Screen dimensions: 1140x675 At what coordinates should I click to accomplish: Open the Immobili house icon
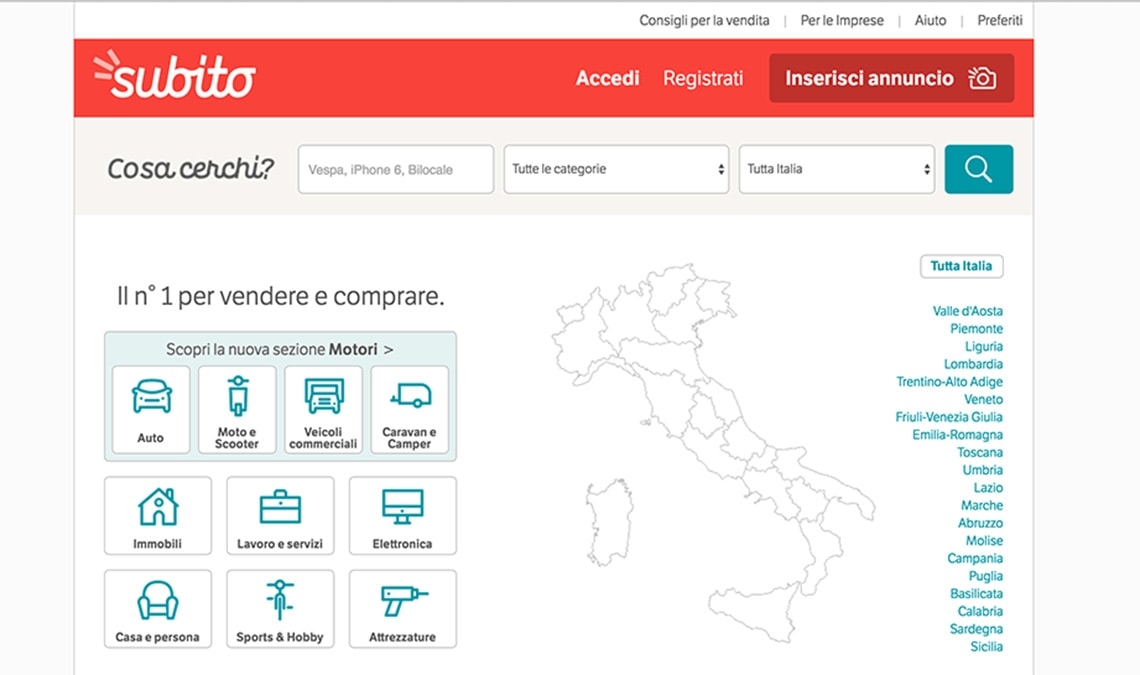[158, 506]
